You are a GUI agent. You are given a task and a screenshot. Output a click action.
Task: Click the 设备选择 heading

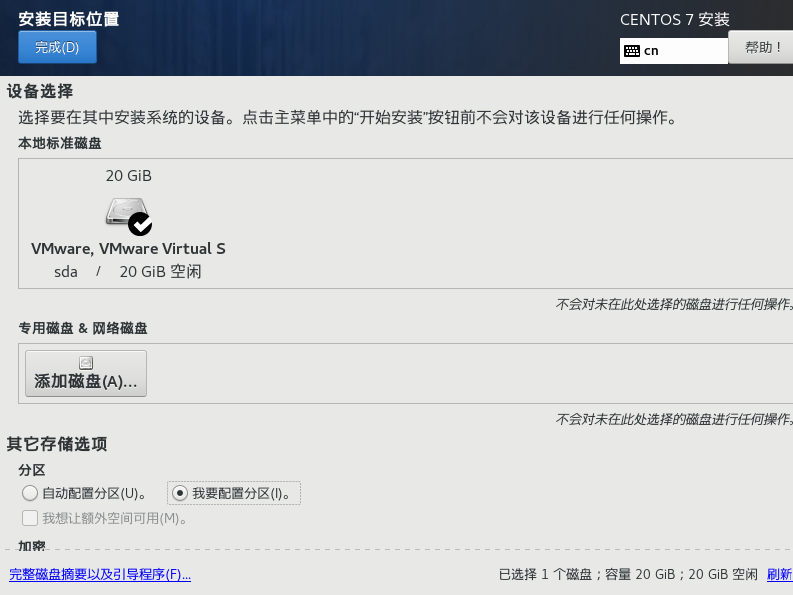(x=40, y=91)
